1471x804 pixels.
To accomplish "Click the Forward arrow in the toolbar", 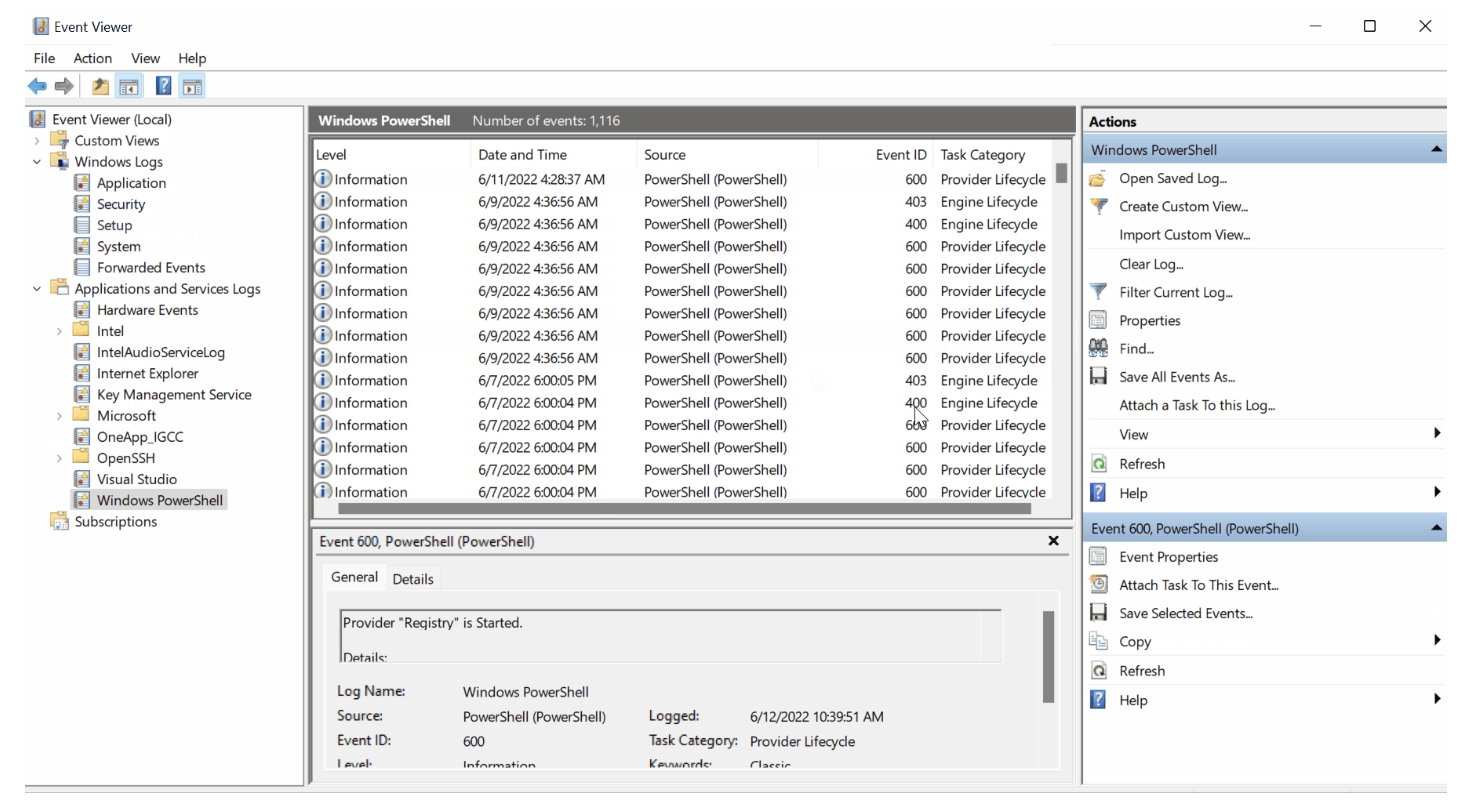I will pos(64,87).
